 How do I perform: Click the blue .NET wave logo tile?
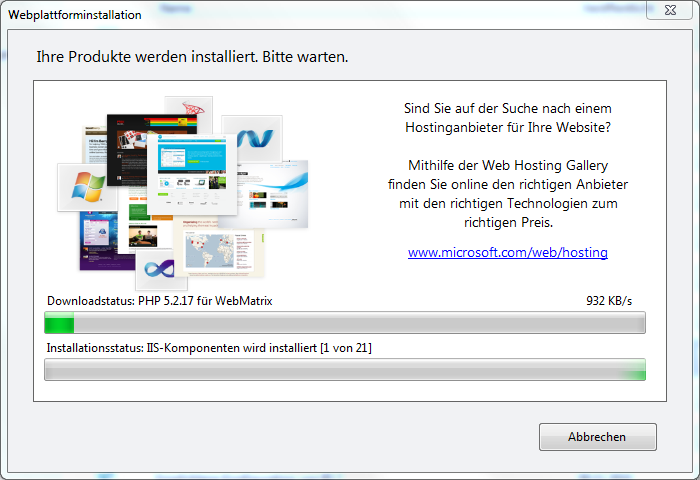click(254, 138)
